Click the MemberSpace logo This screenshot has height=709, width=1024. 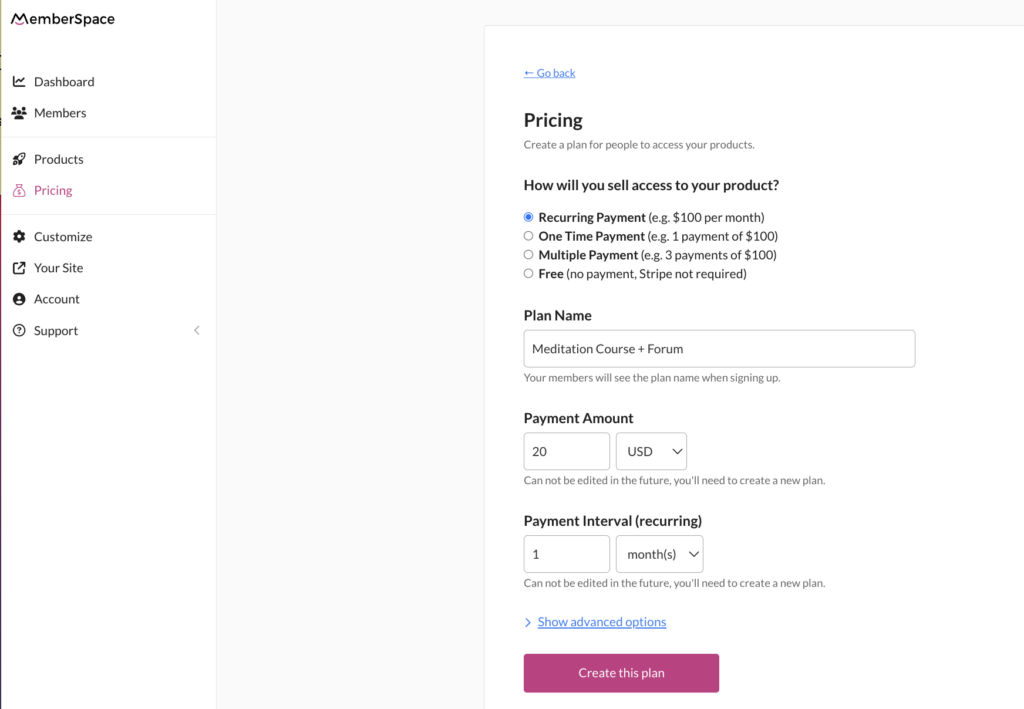point(62,18)
